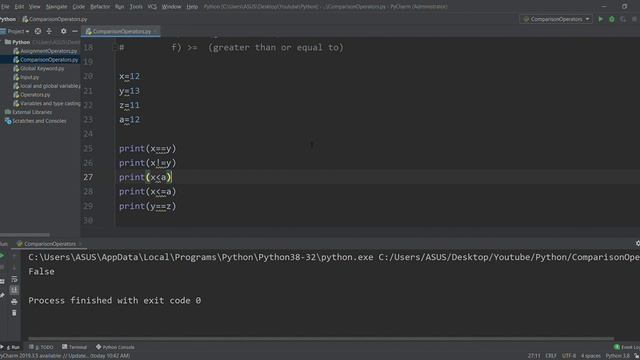
Task: Open local and global variable file
Action: [46, 86]
